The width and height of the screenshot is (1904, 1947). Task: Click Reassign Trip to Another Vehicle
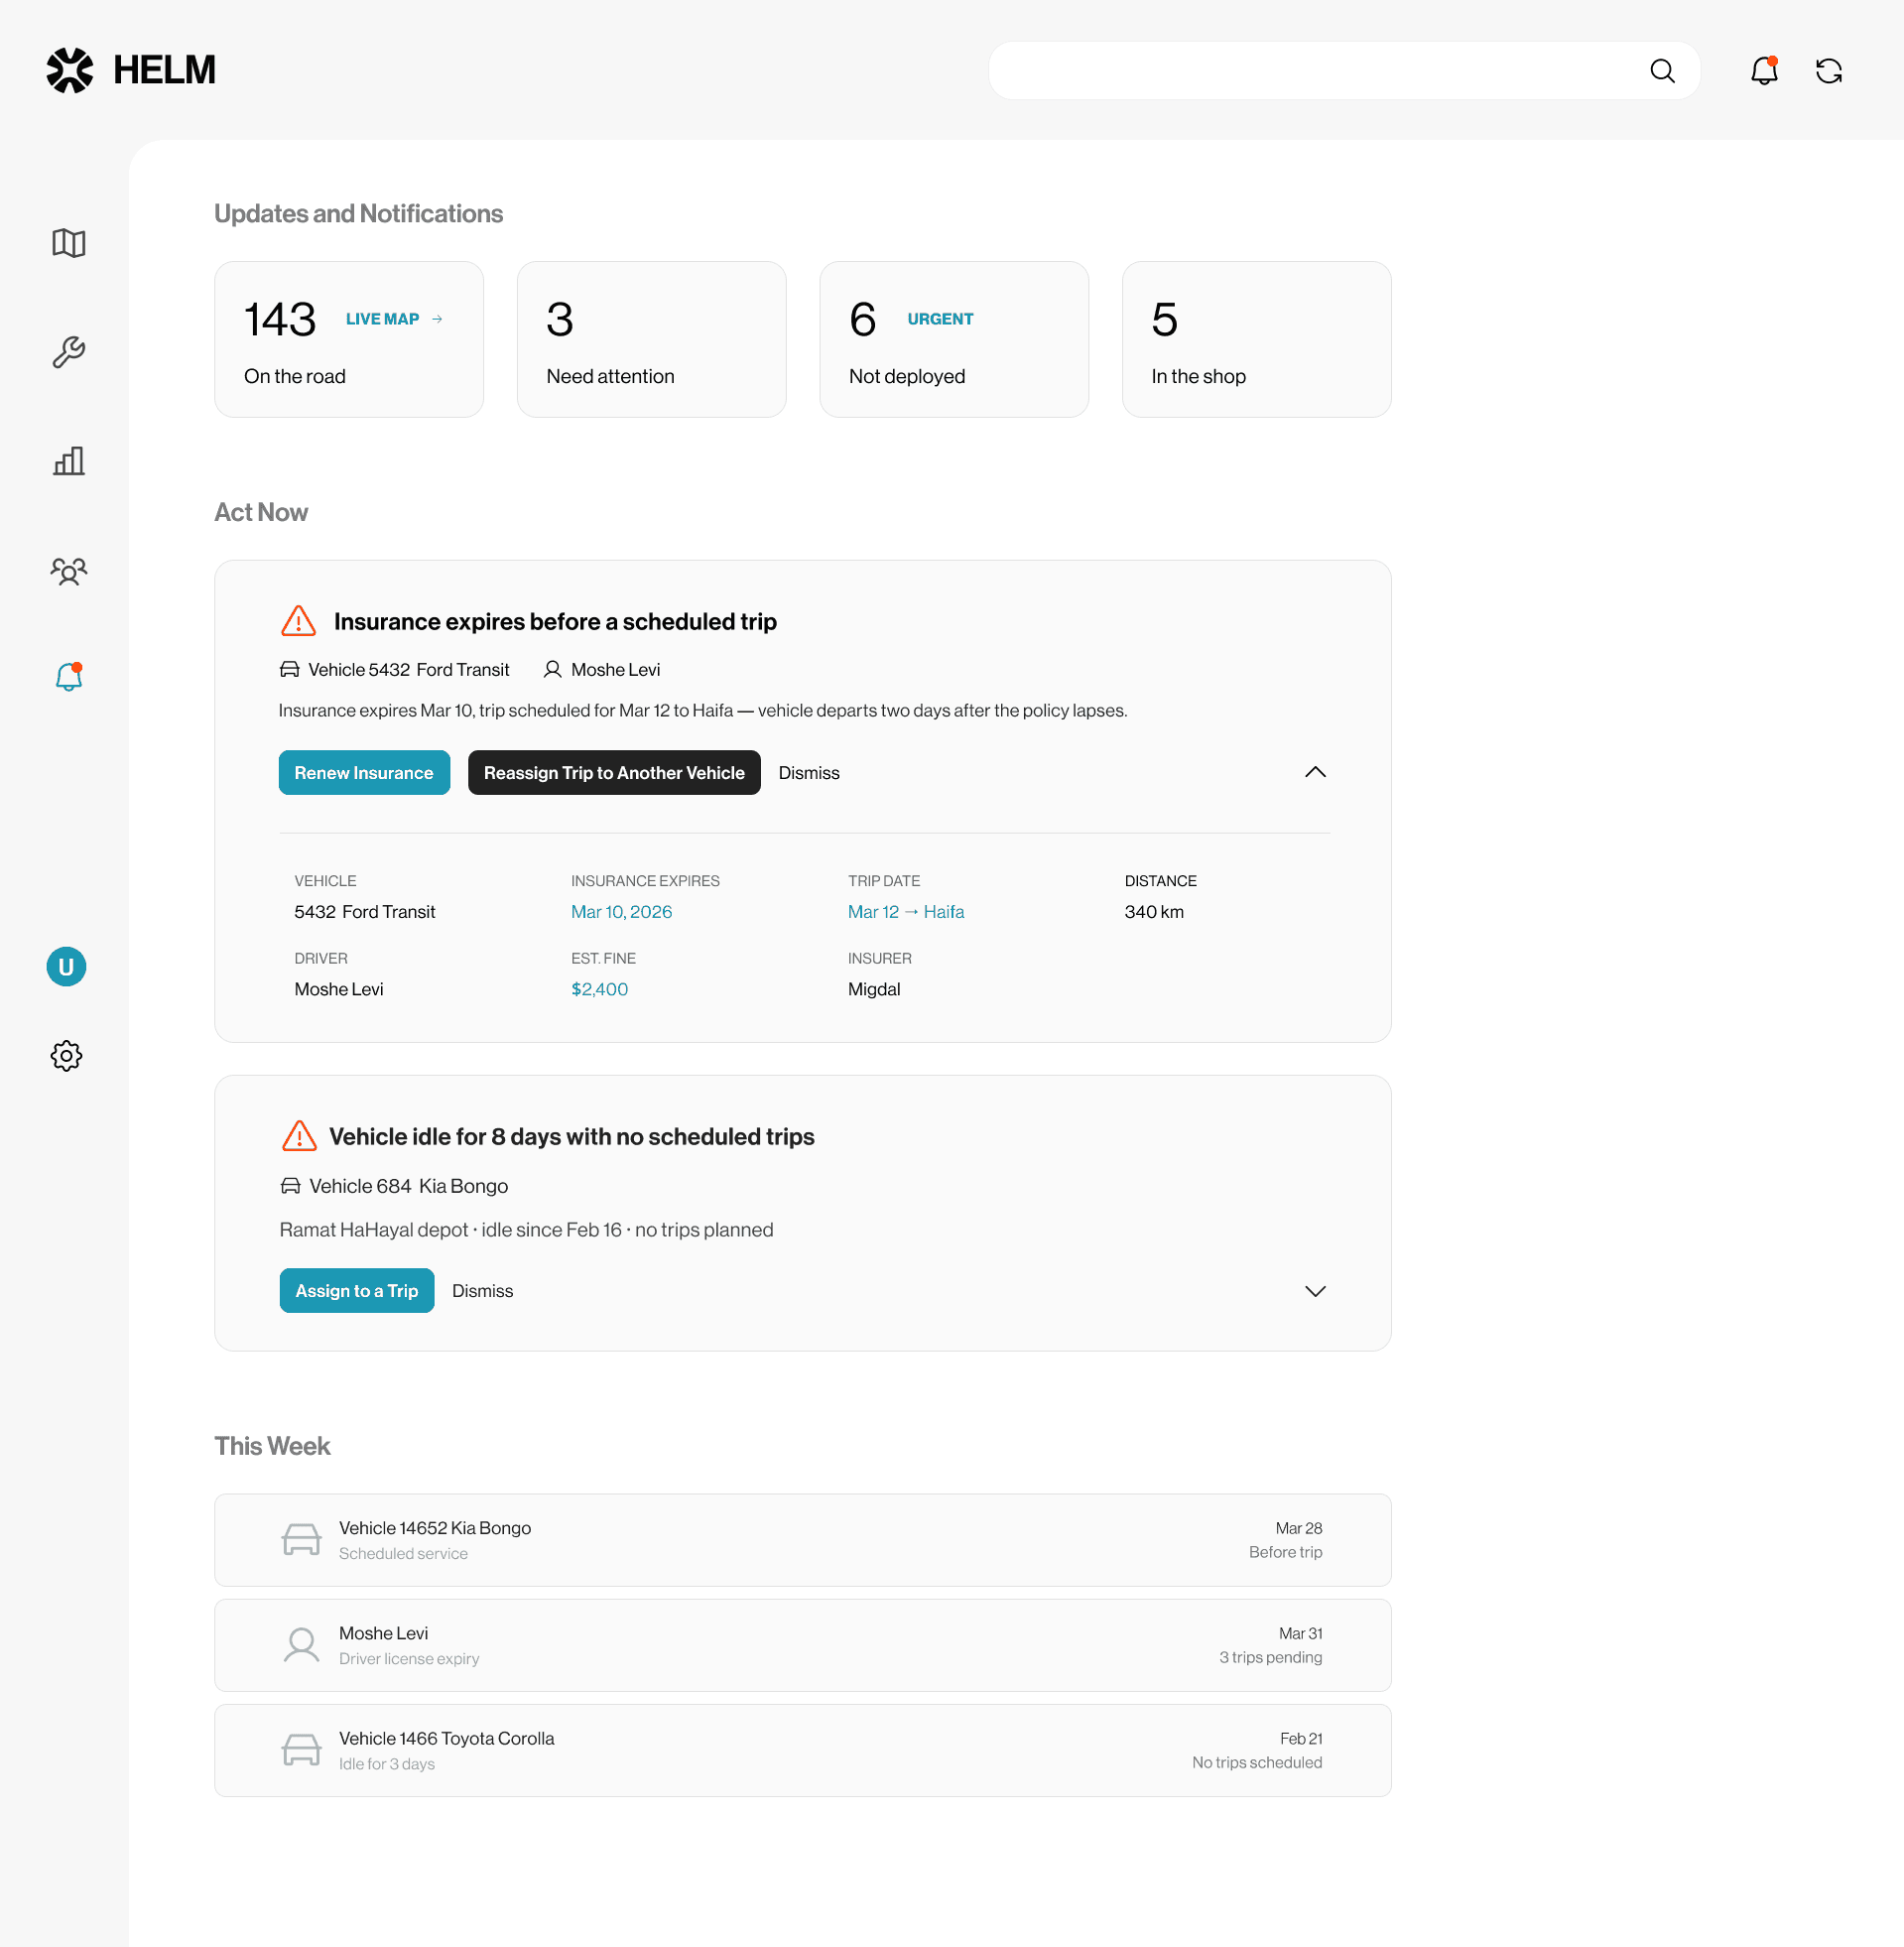click(x=614, y=773)
